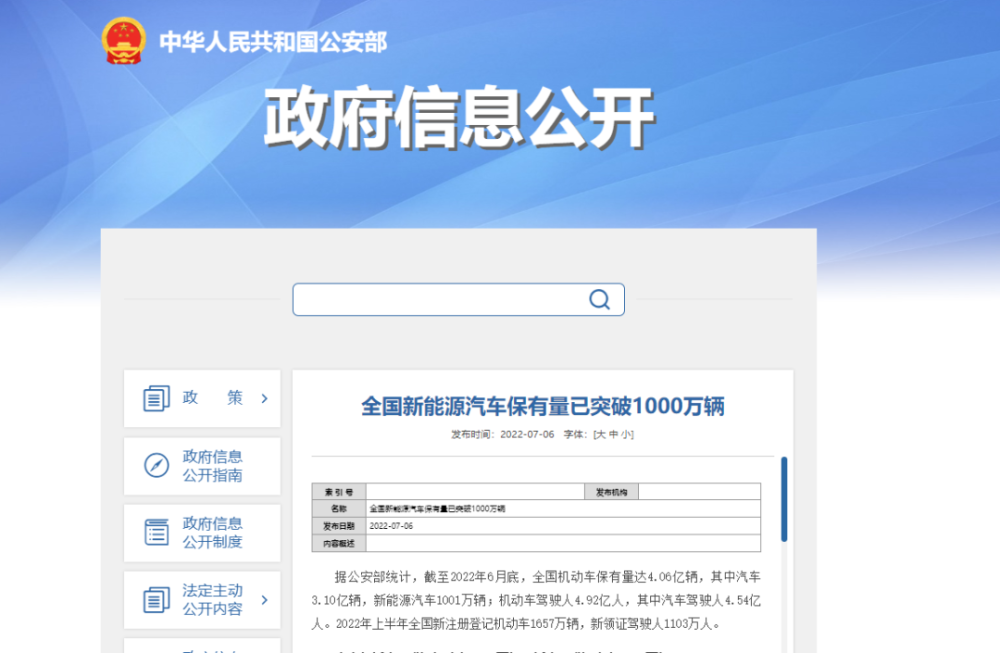Expand the 法定主动公开内容 chevron

pyautogui.click(x=265, y=600)
